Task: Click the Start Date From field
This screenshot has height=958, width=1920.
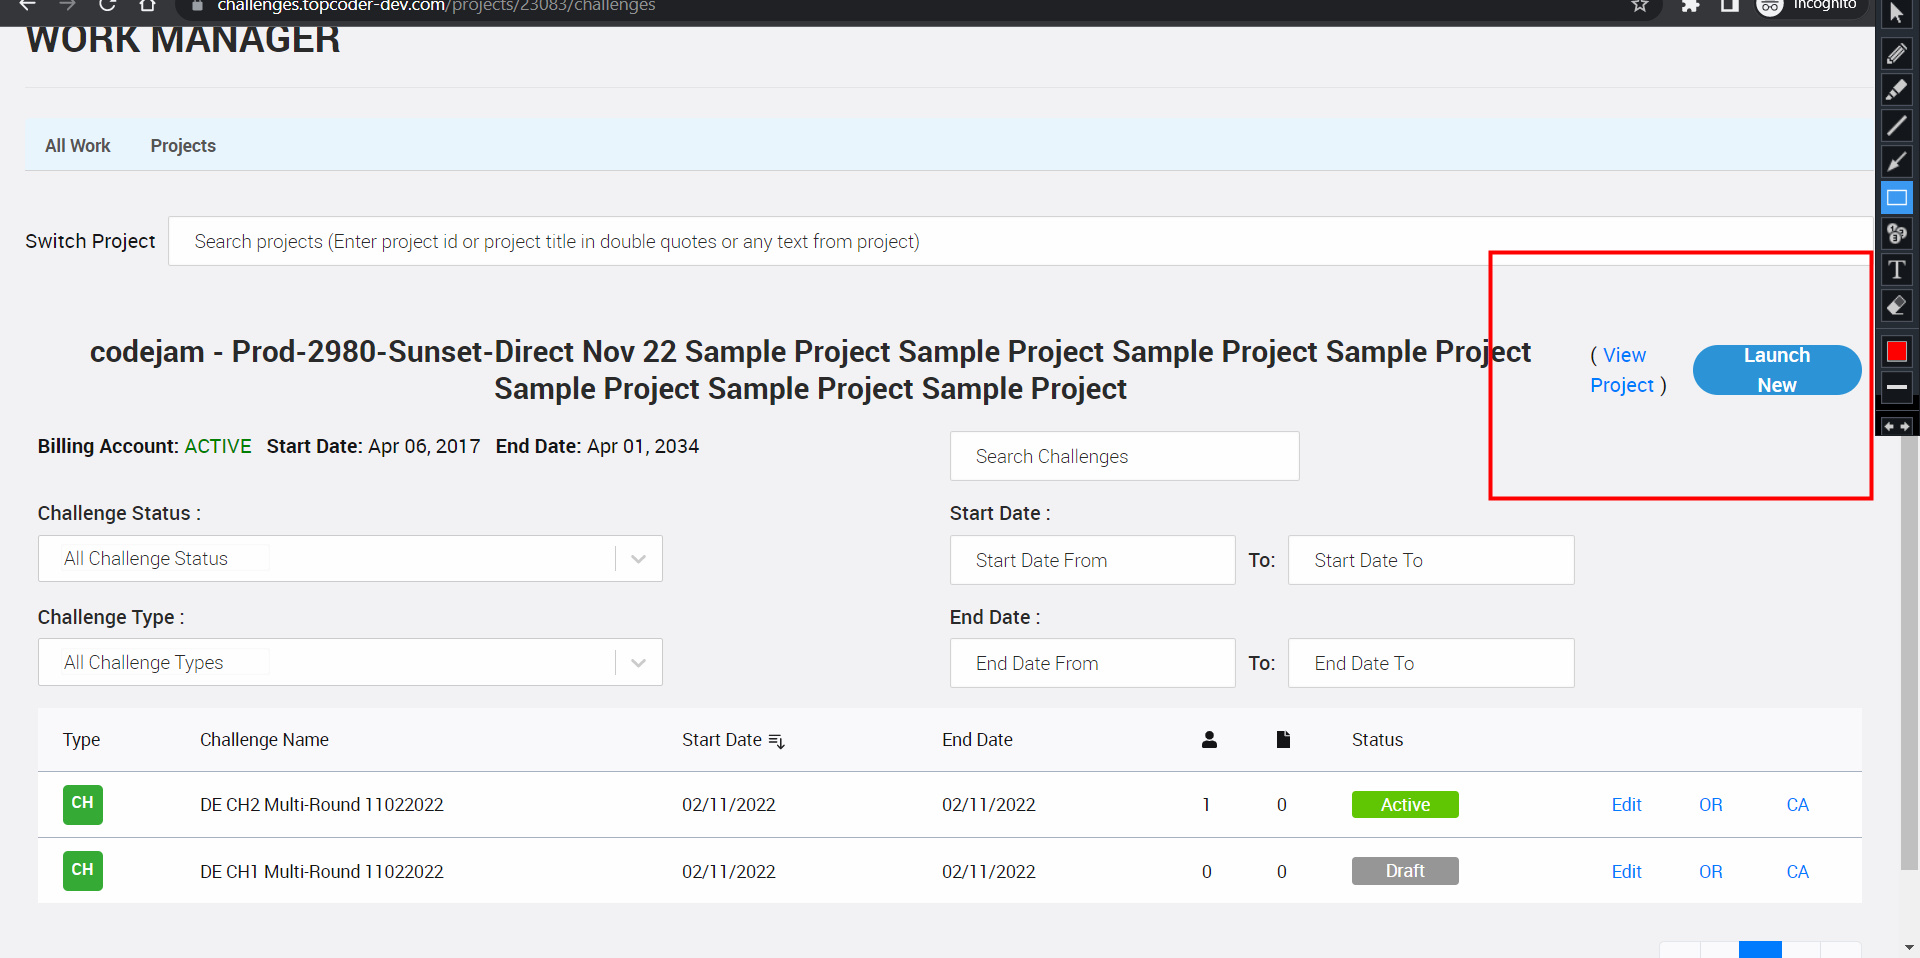Action: click(1092, 560)
